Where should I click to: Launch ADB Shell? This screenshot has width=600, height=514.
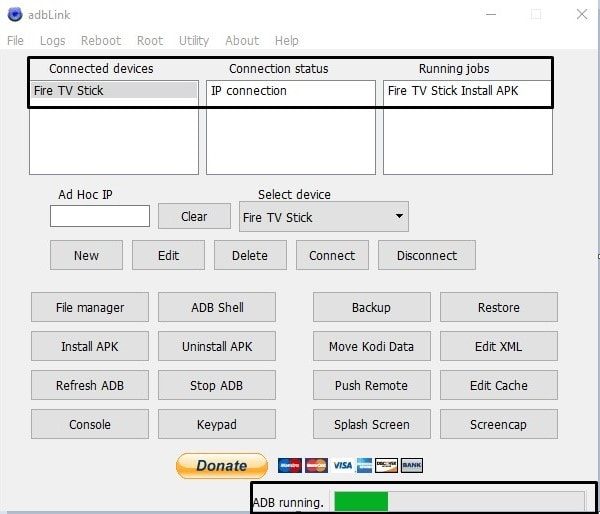coord(217,307)
